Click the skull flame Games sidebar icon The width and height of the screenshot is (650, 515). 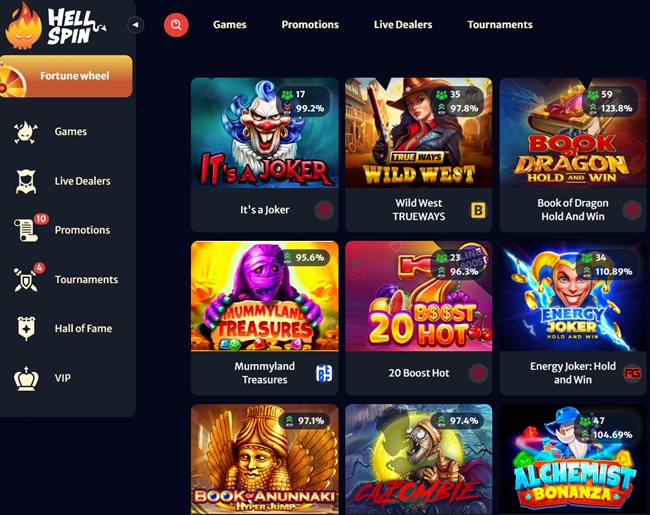(x=26, y=132)
